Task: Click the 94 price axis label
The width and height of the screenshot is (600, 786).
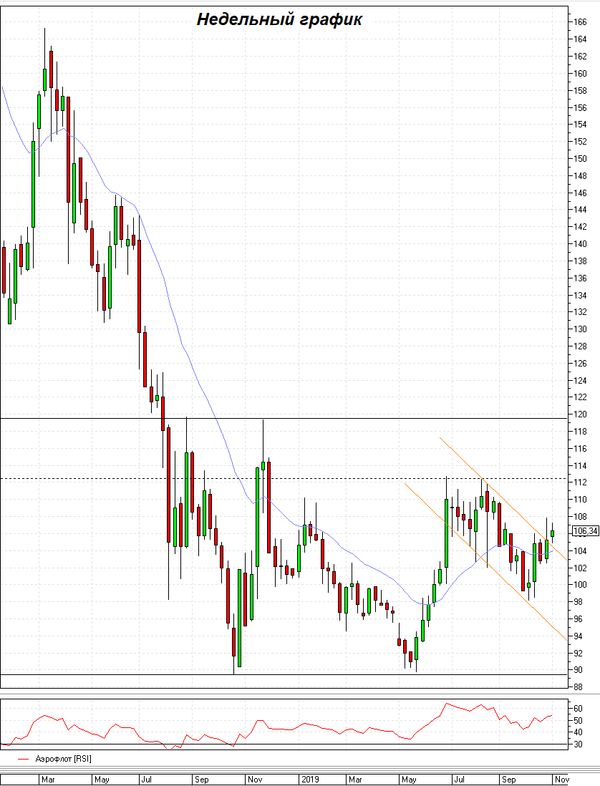Action: click(x=578, y=636)
